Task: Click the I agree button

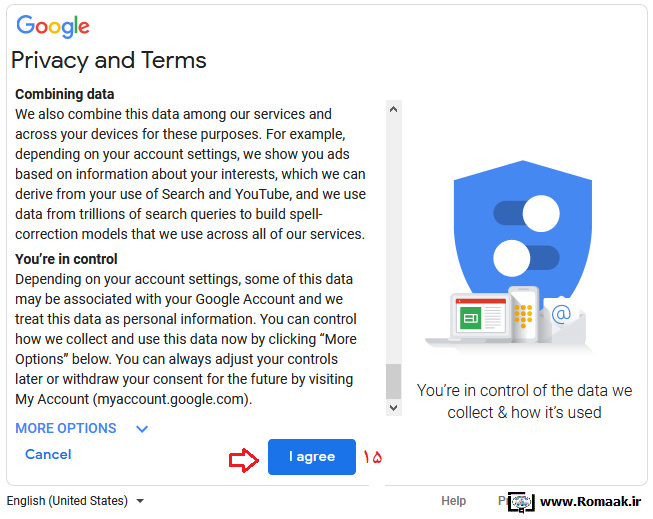Action: [312, 457]
